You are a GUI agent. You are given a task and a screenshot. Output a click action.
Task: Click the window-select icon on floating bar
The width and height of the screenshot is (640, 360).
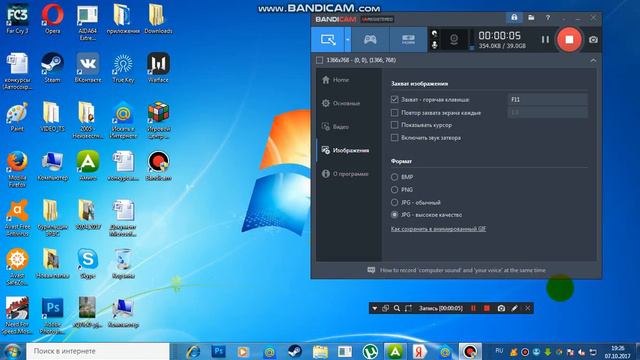tap(385, 309)
